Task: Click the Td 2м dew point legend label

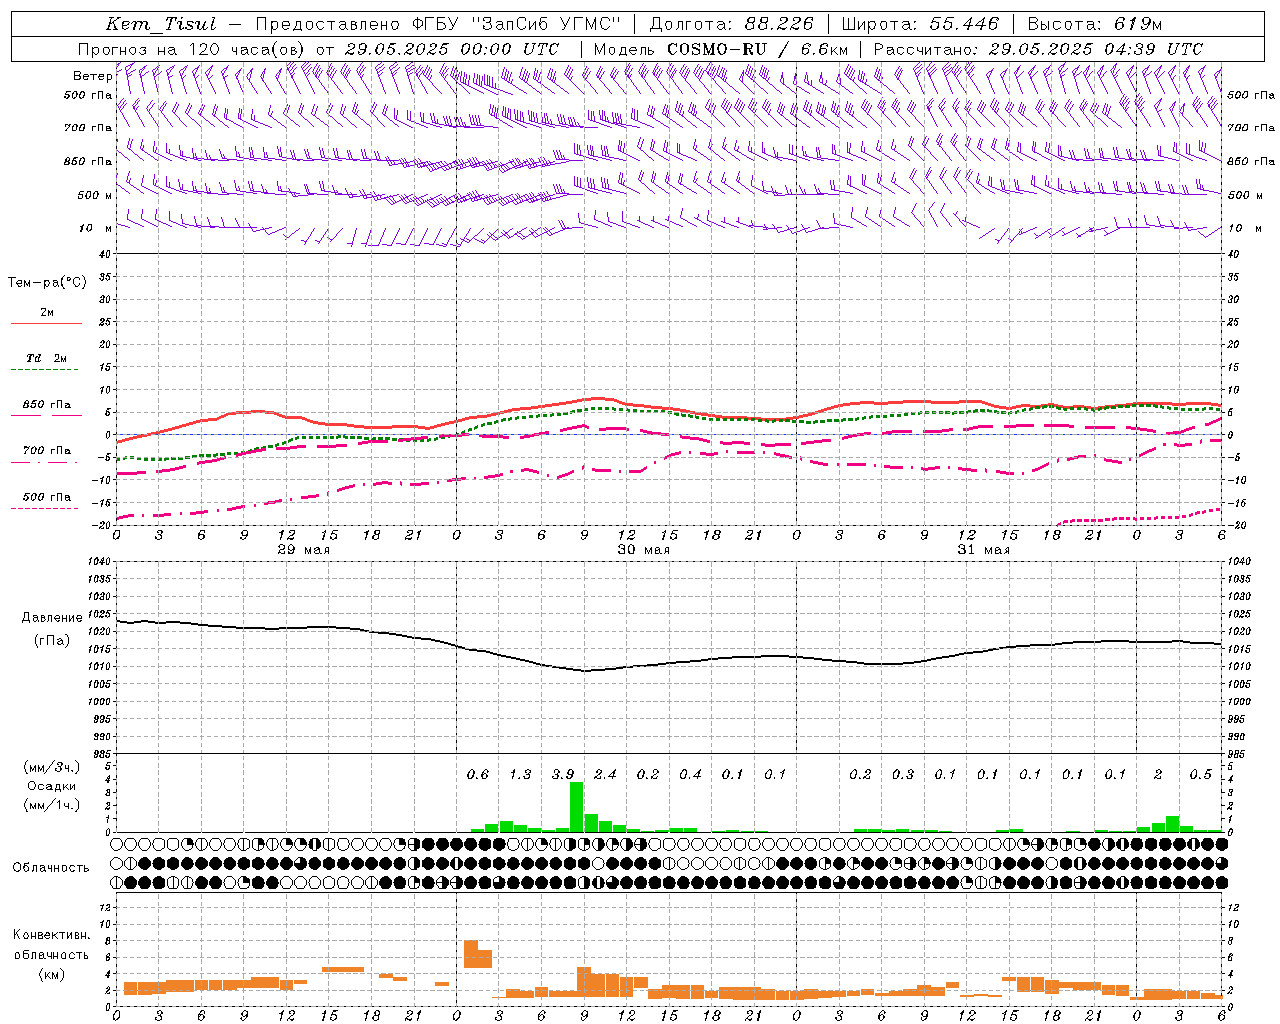Action: [47, 358]
